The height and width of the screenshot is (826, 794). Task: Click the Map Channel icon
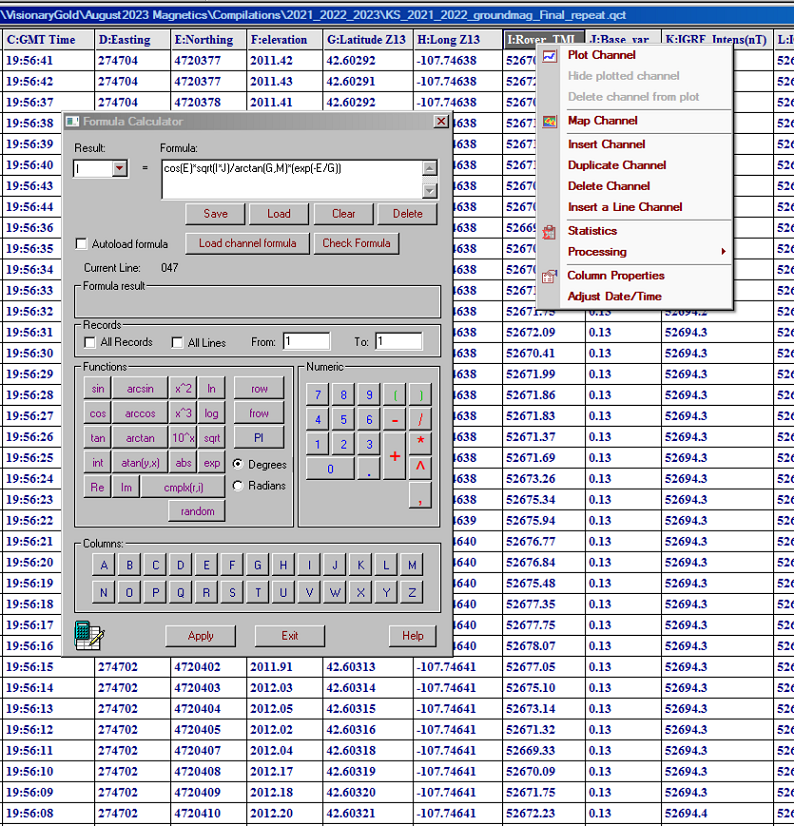pyautogui.click(x=549, y=121)
